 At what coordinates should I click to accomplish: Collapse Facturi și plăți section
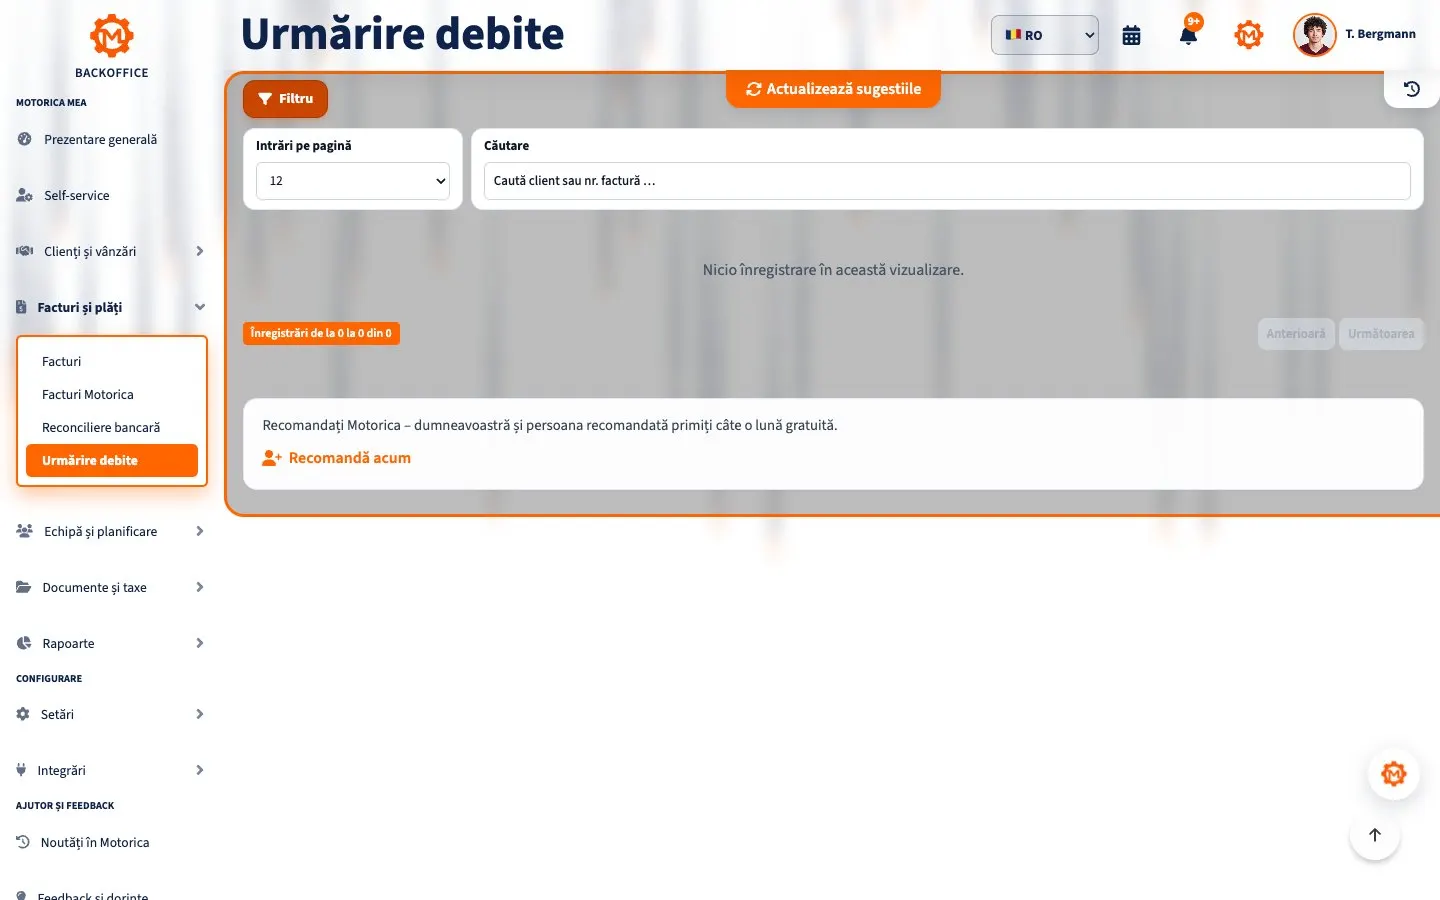coord(110,308)
